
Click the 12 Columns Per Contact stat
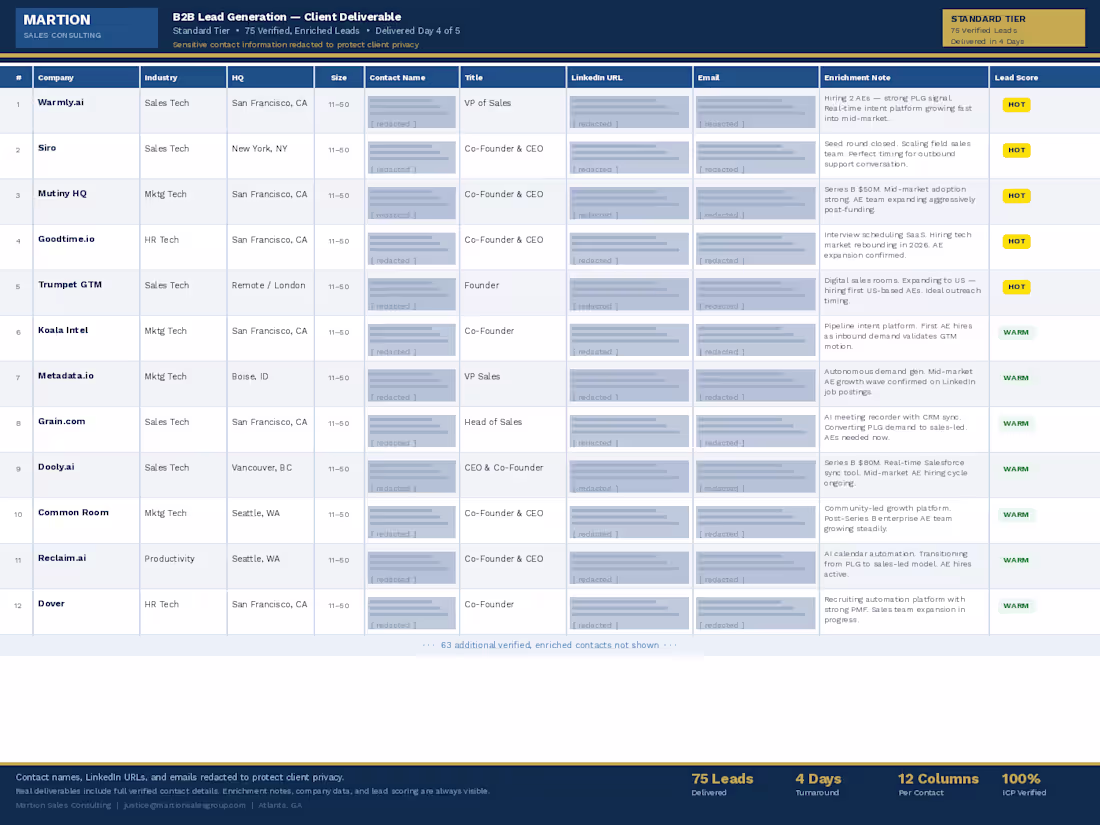tap(938, 784)
